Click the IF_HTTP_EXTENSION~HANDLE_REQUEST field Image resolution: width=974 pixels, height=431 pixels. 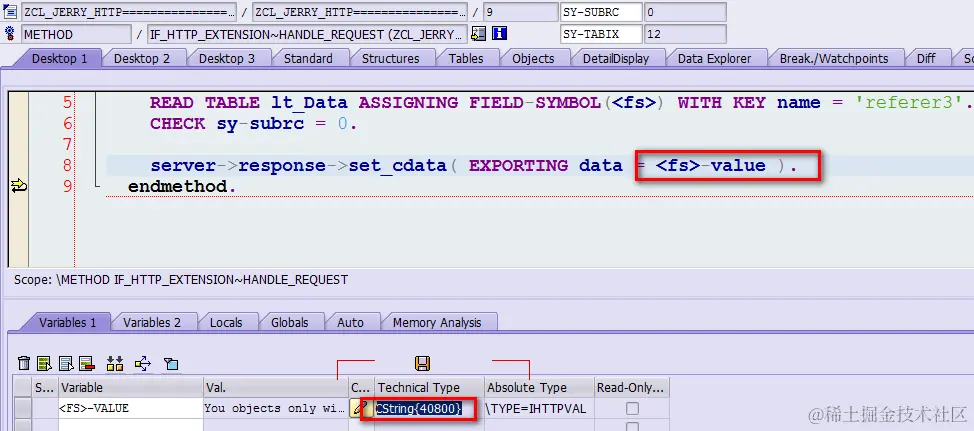307,34
